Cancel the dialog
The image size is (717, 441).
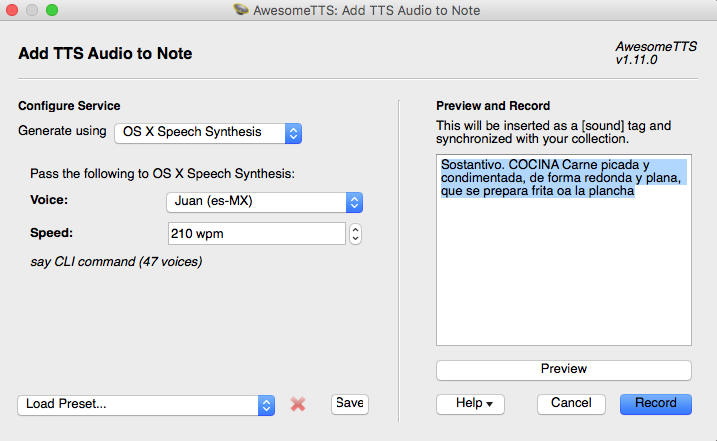[571, 404]
